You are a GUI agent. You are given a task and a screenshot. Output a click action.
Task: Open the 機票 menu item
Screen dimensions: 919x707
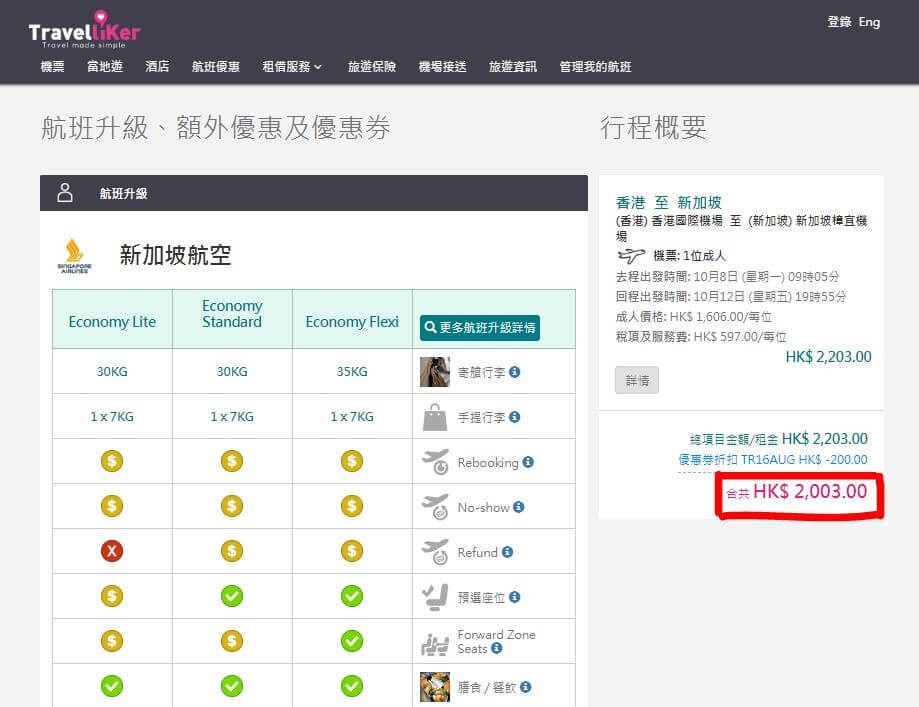pyautogui.click(x=52, y=67)
